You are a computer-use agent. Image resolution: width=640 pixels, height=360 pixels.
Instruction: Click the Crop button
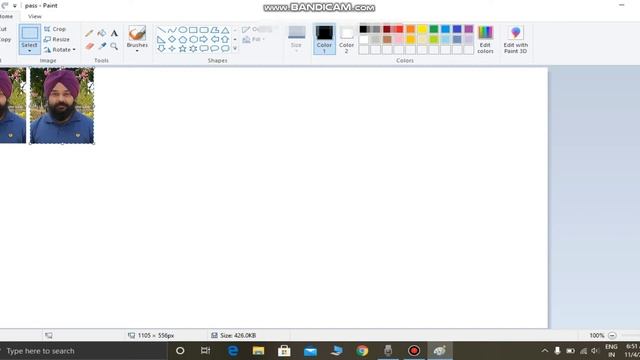[x=55, y=29]
